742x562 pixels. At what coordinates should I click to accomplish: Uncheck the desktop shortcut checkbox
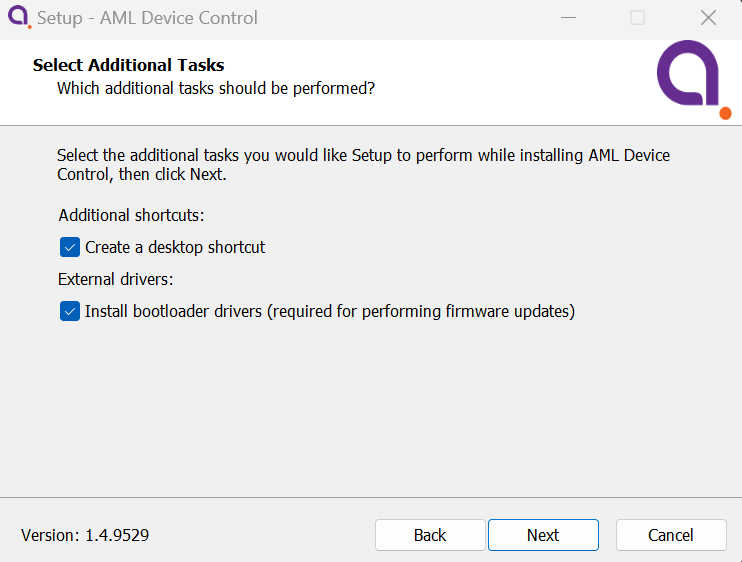pos(70,247)
